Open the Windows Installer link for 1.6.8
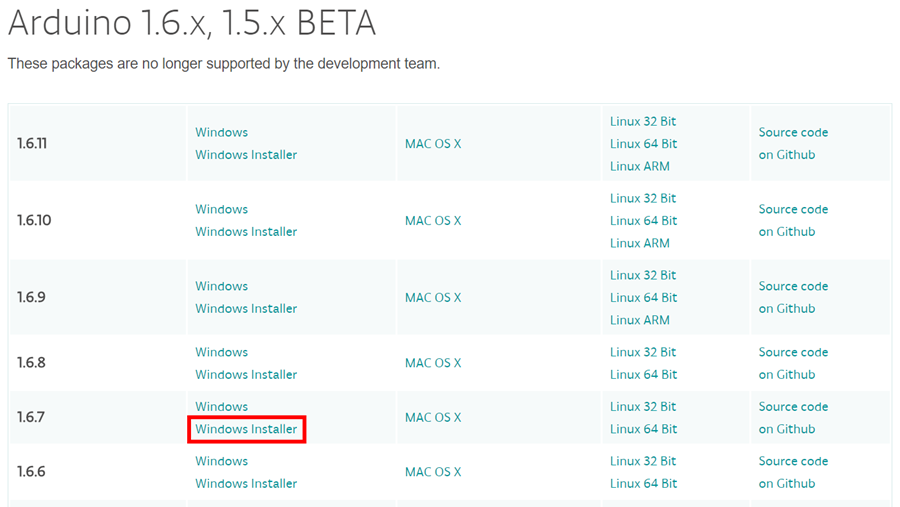The image size is (900, 507). pyautogui.click(x=246, y=374)
